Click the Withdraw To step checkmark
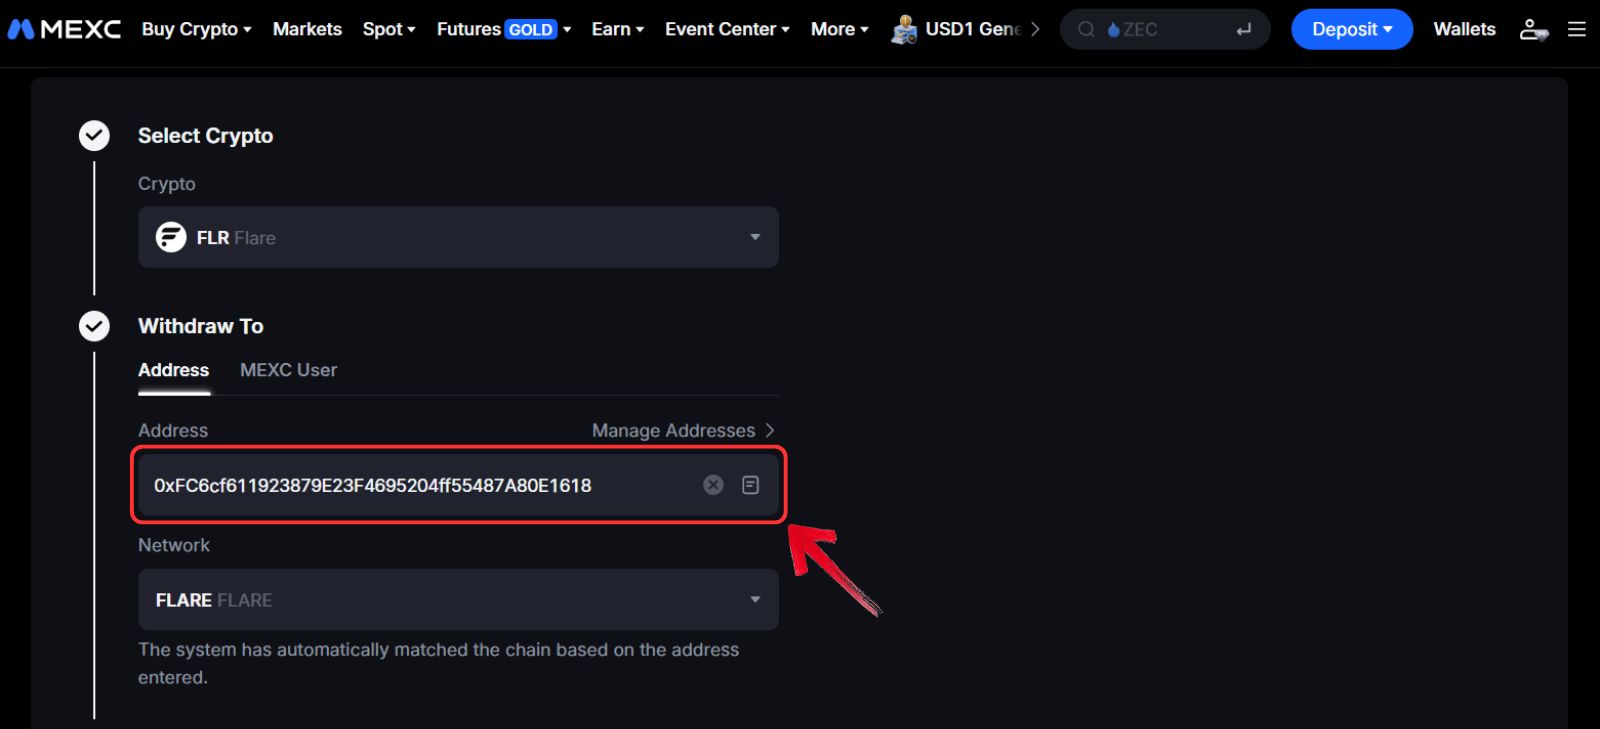Viewport: 1600px width, 729px height. tap(94, 326)
